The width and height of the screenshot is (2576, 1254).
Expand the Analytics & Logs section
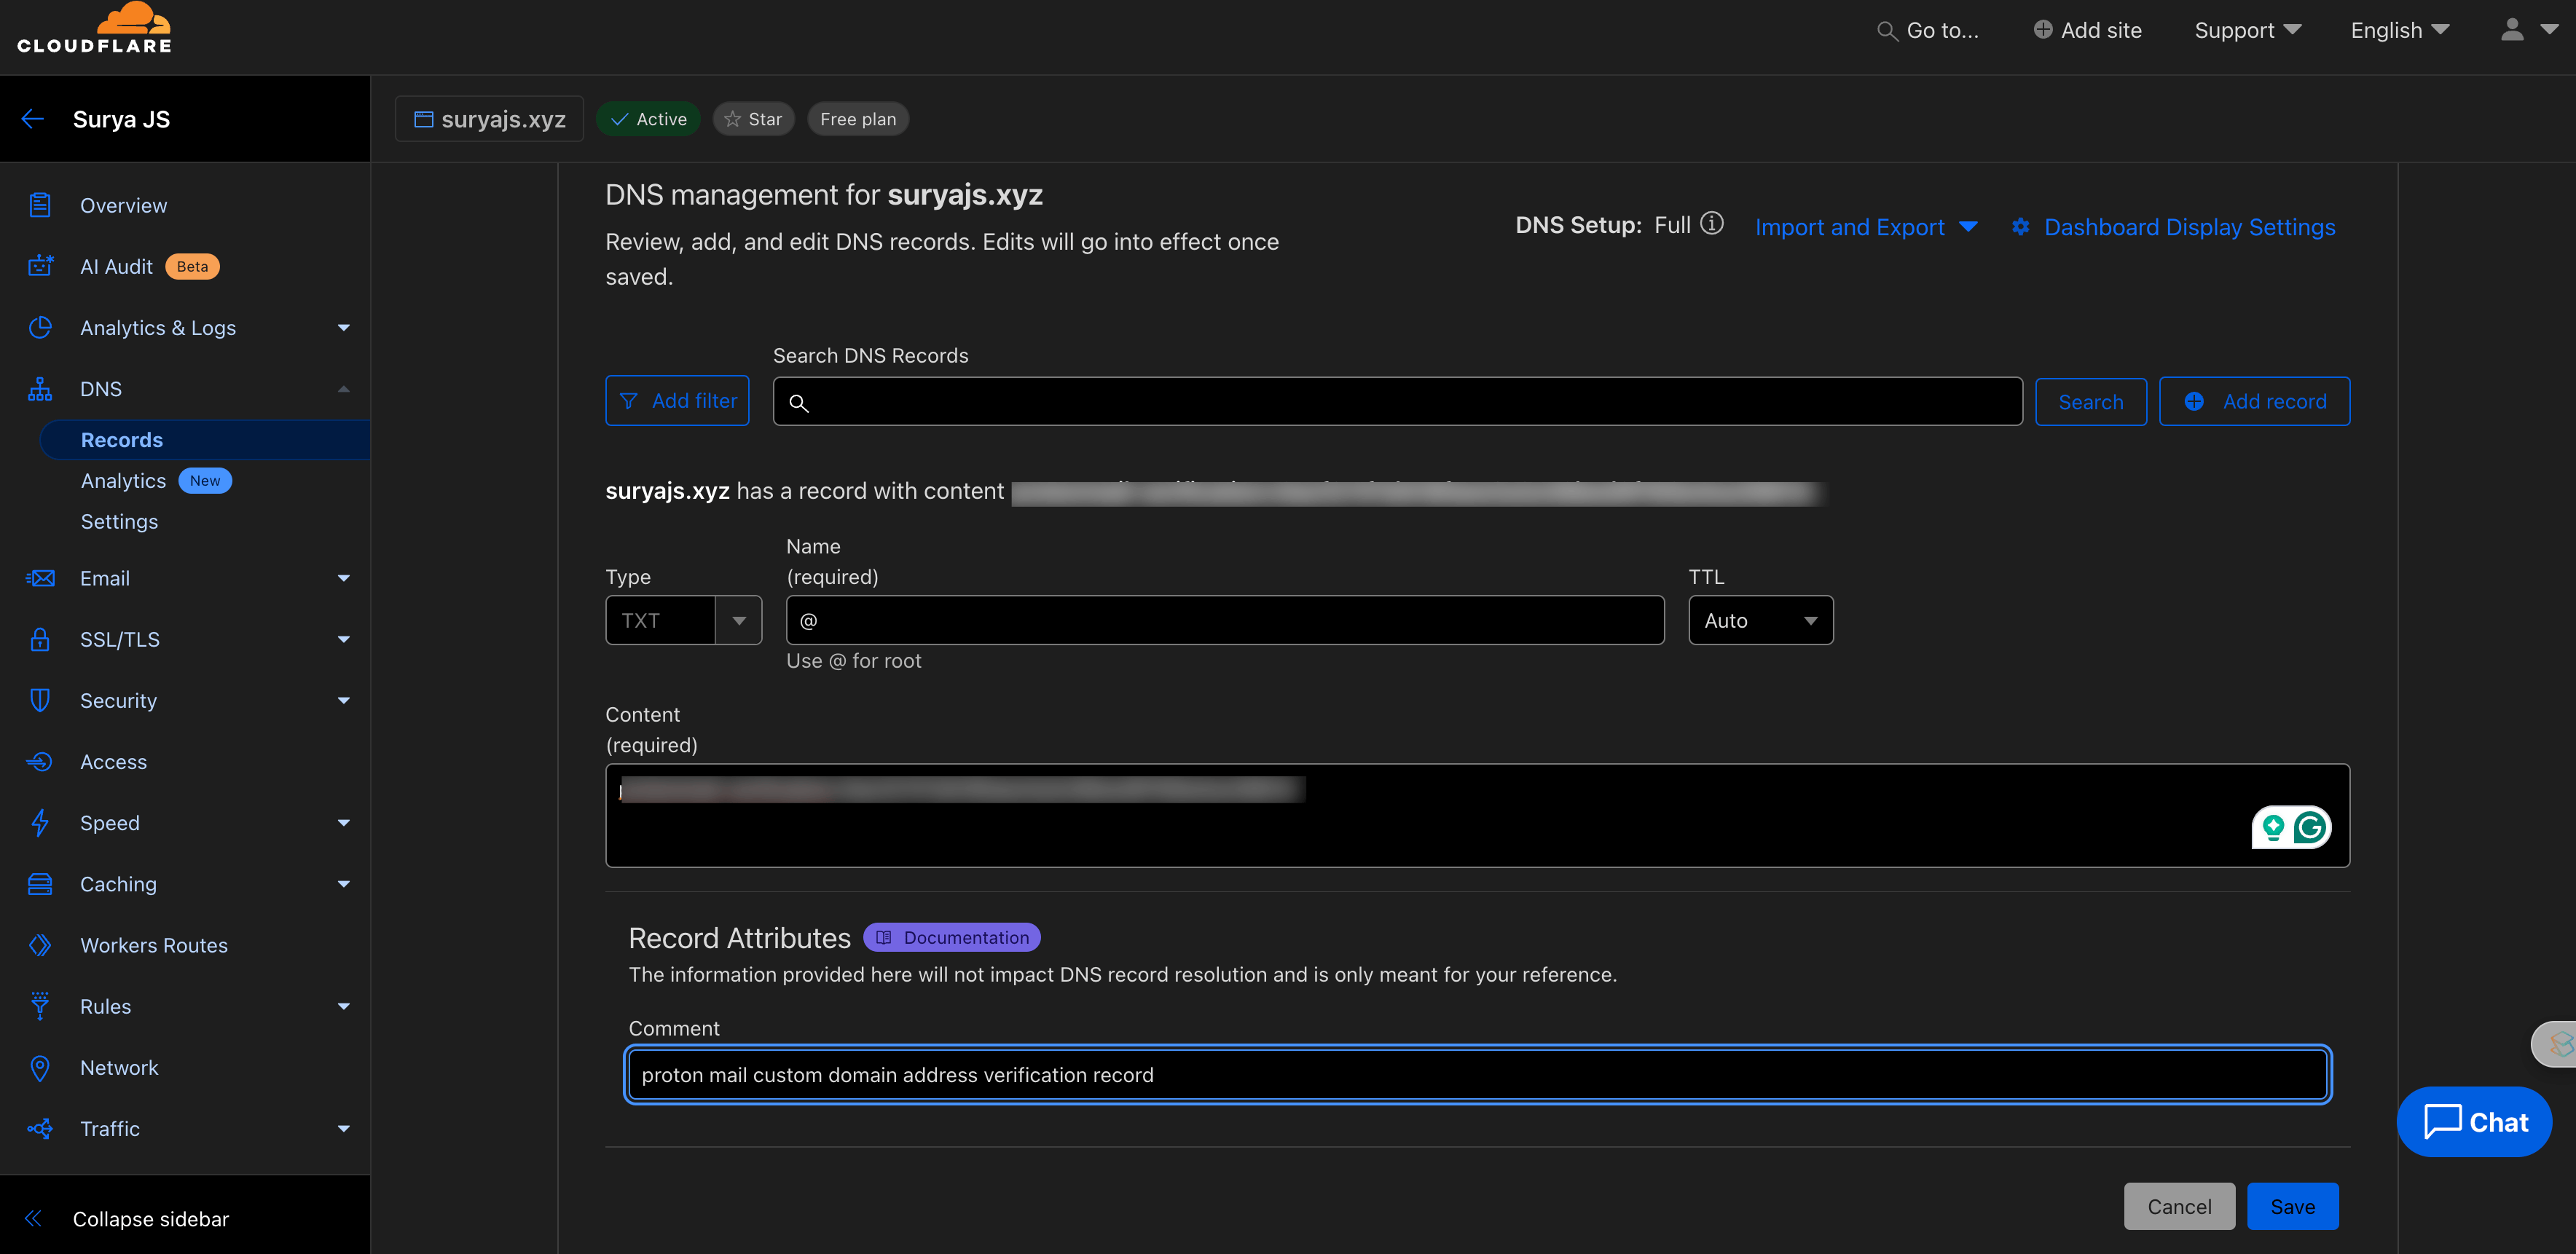pyautogui.click(x=344, y=328)
